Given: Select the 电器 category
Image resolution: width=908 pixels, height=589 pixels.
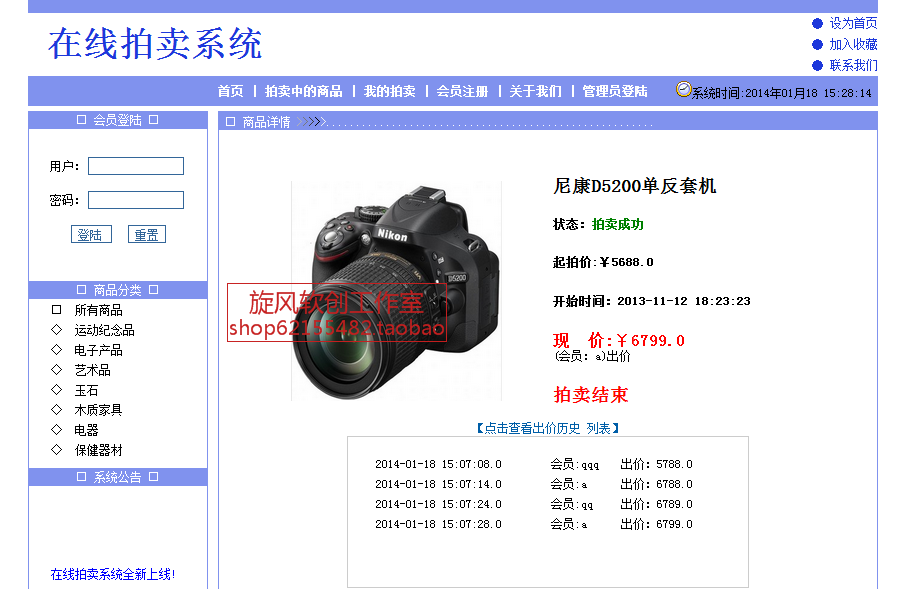Looking at the screenshot, I should point(86,430).
